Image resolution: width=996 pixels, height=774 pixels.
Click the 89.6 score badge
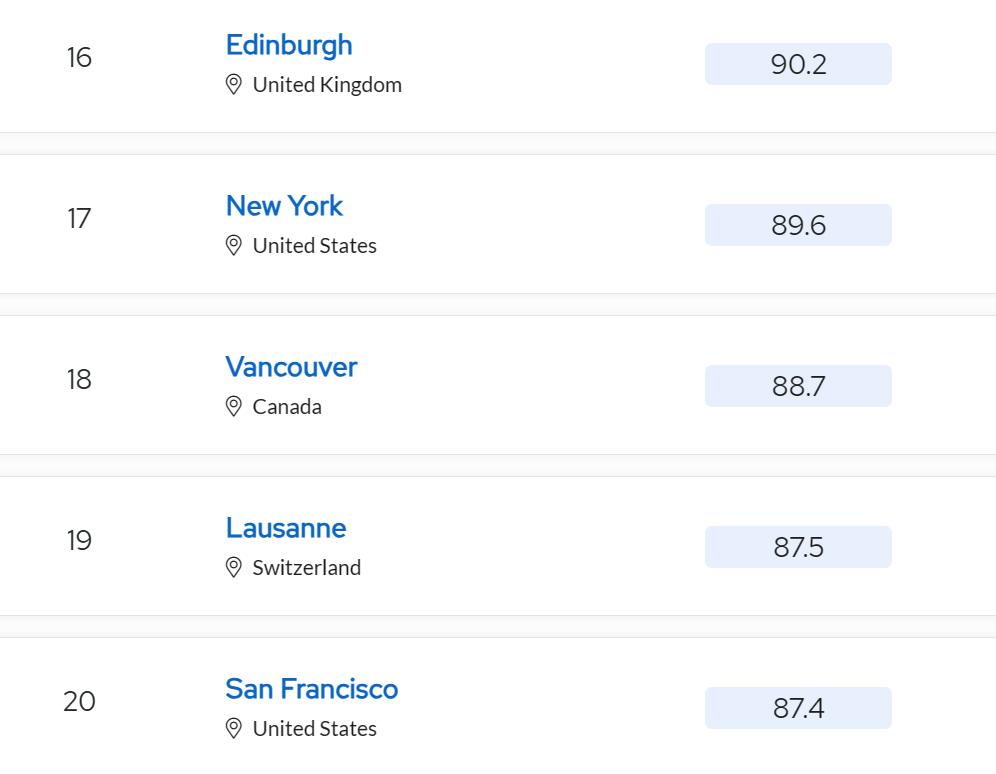point(798,225)
